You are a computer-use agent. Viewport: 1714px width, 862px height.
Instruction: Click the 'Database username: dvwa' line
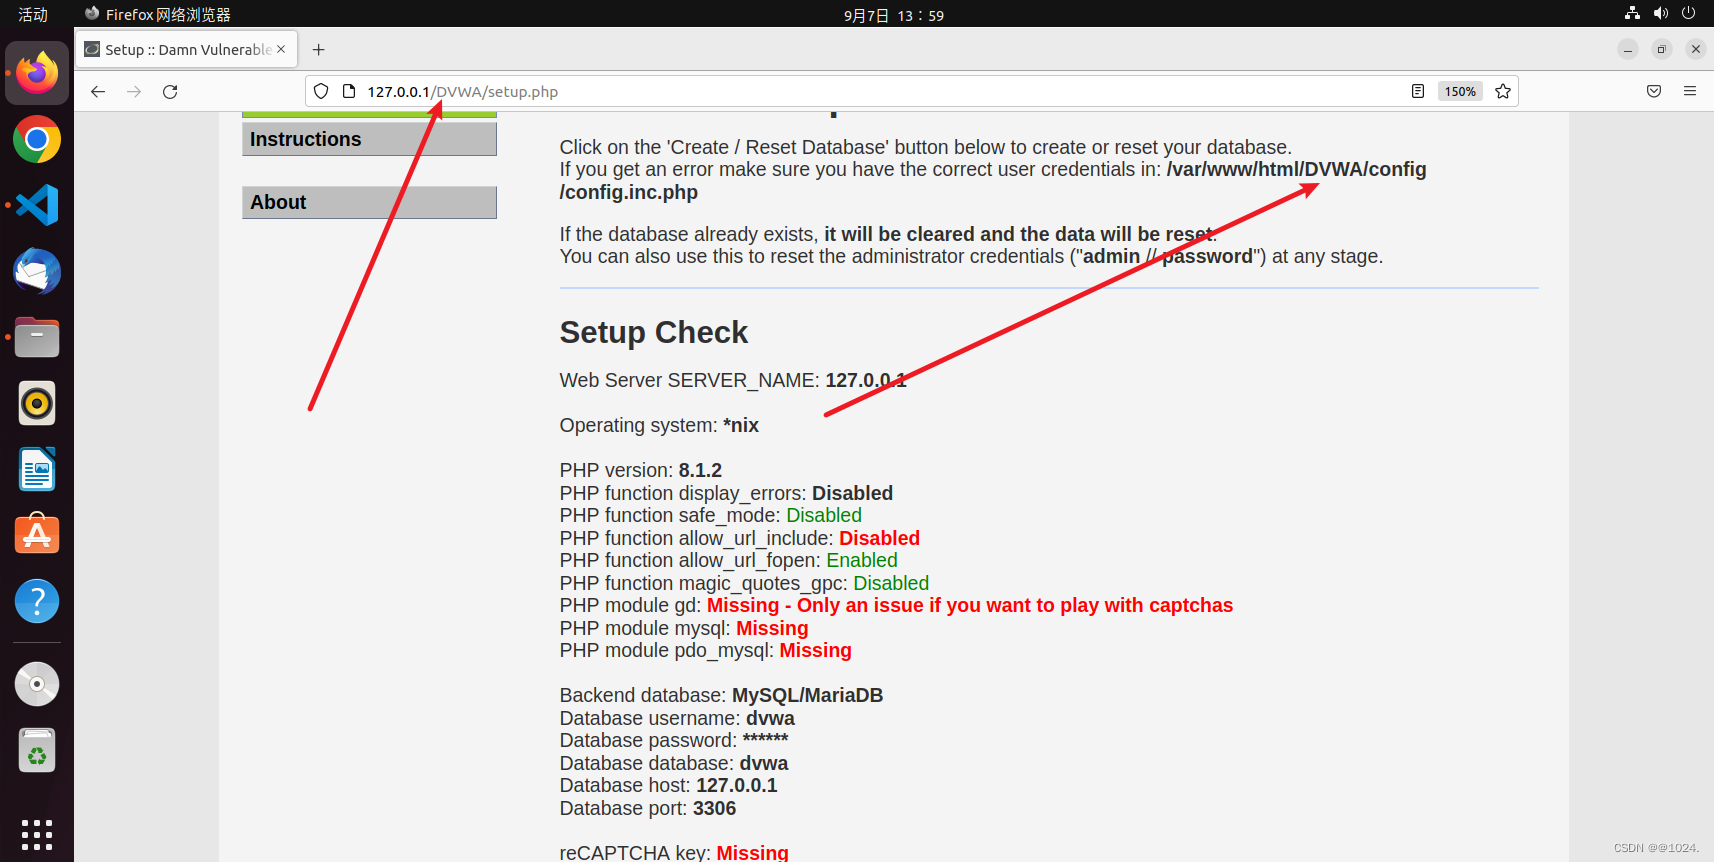click(x=677, y=718)
